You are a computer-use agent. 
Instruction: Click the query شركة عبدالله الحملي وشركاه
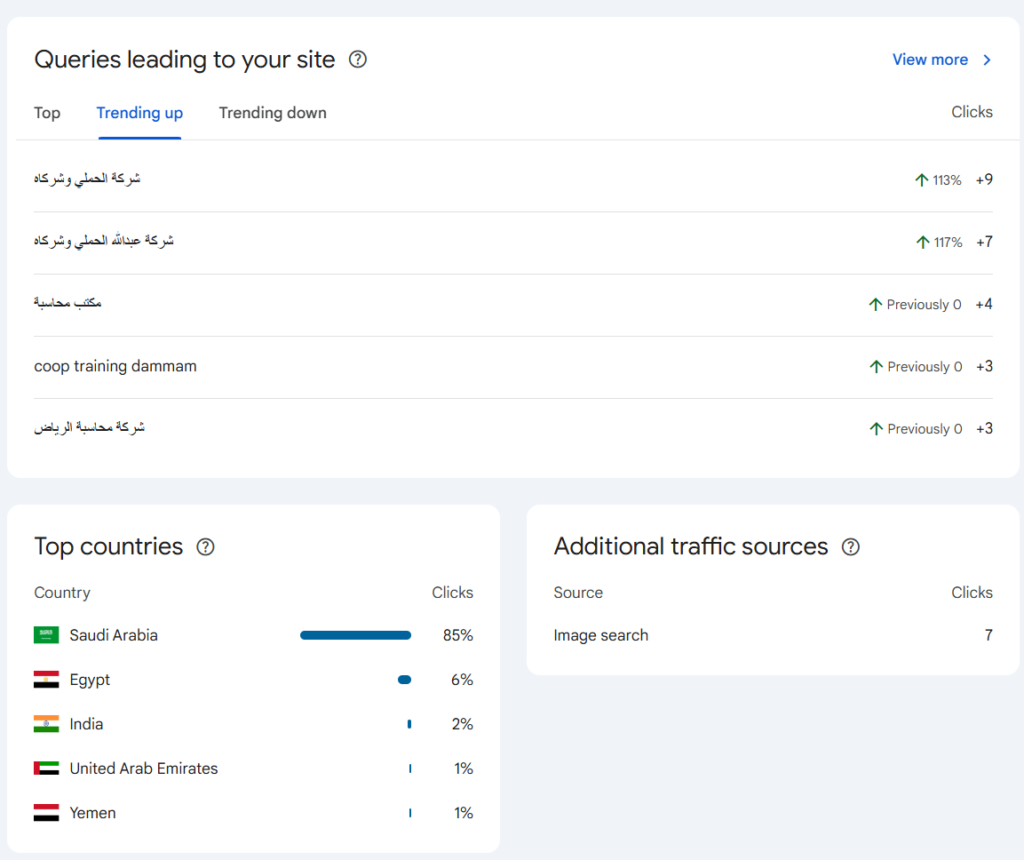(104, 241)
